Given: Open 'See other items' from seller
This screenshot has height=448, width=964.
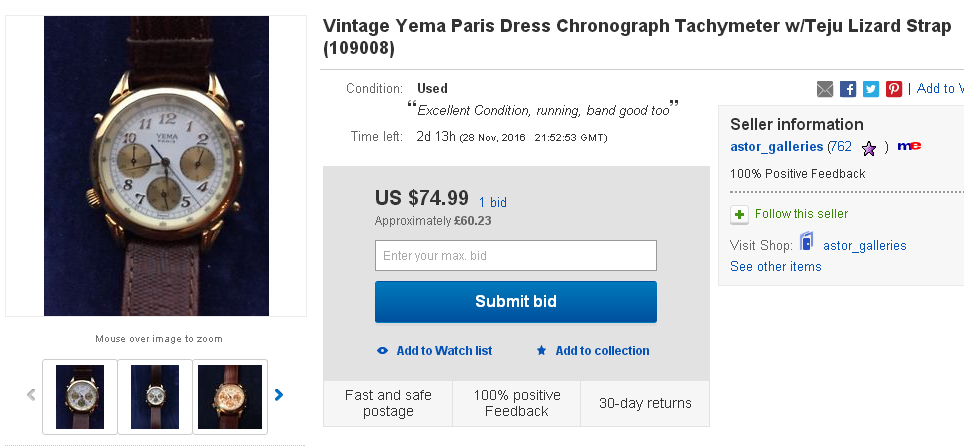Looking at the screenshot, I should [x=776, y=267].
